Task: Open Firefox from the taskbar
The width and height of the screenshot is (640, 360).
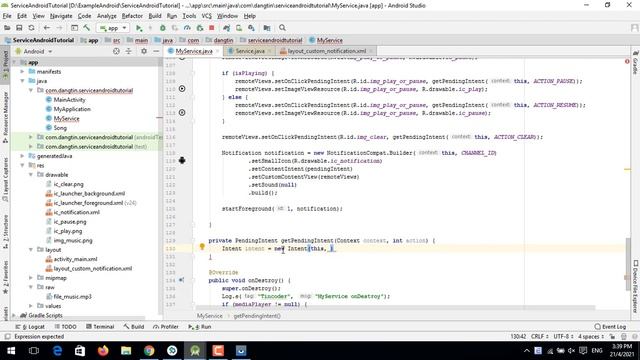Action: pos(103,351)
